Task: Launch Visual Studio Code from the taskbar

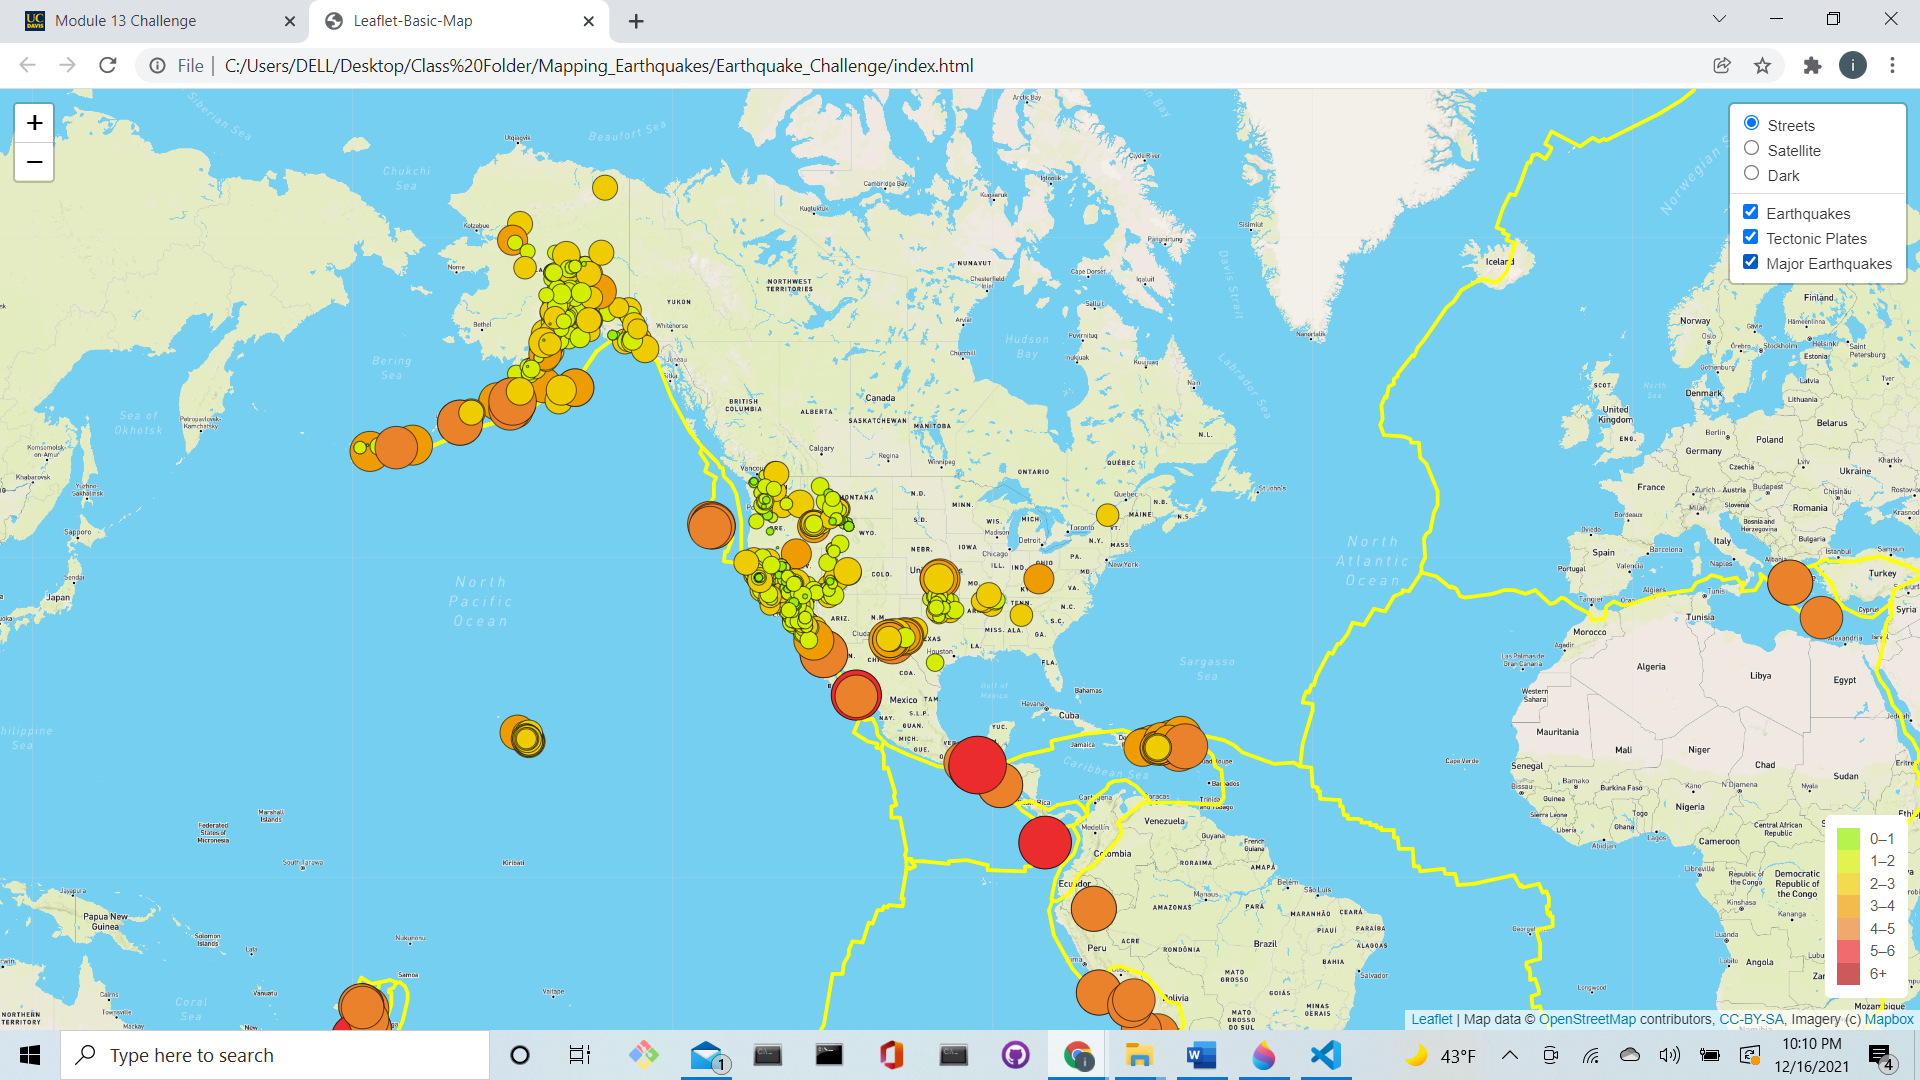Action: coord(1325,1054)
